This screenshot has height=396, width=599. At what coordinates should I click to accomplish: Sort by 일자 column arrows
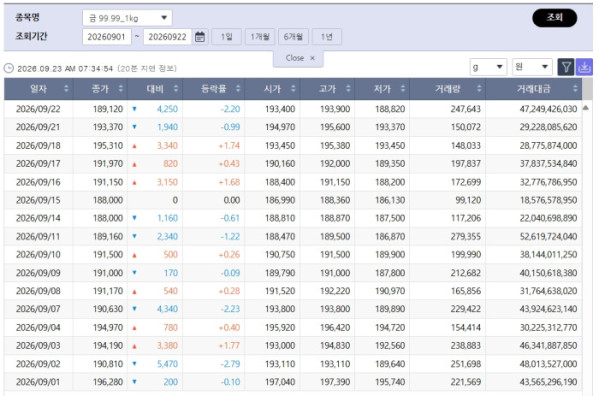[66, 89]
